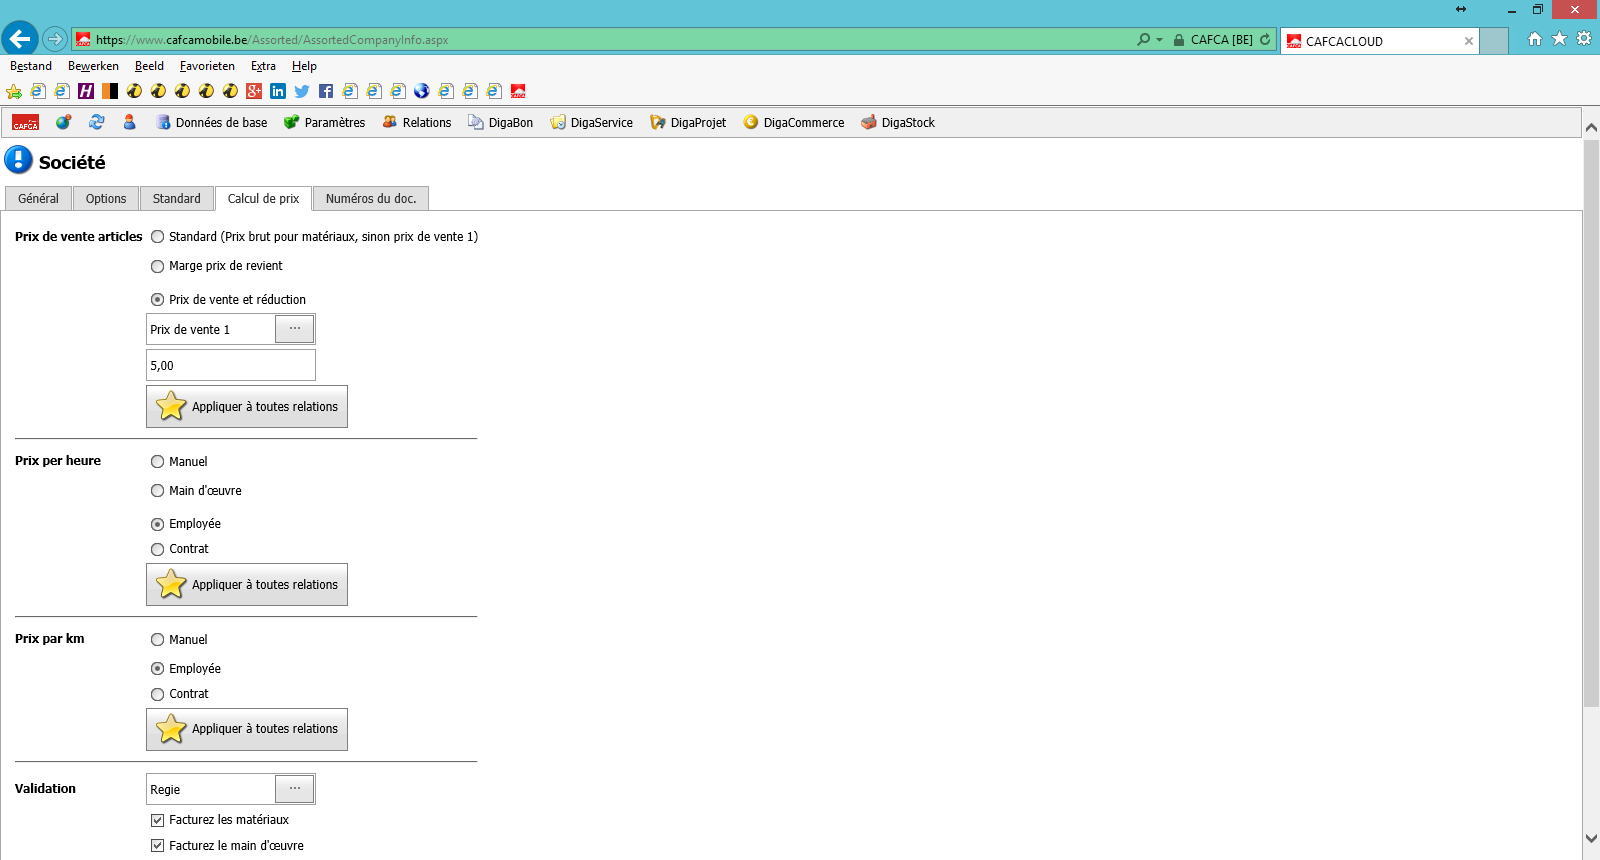
Task: Open the DigaProjet module
Action: coord(688,123)
